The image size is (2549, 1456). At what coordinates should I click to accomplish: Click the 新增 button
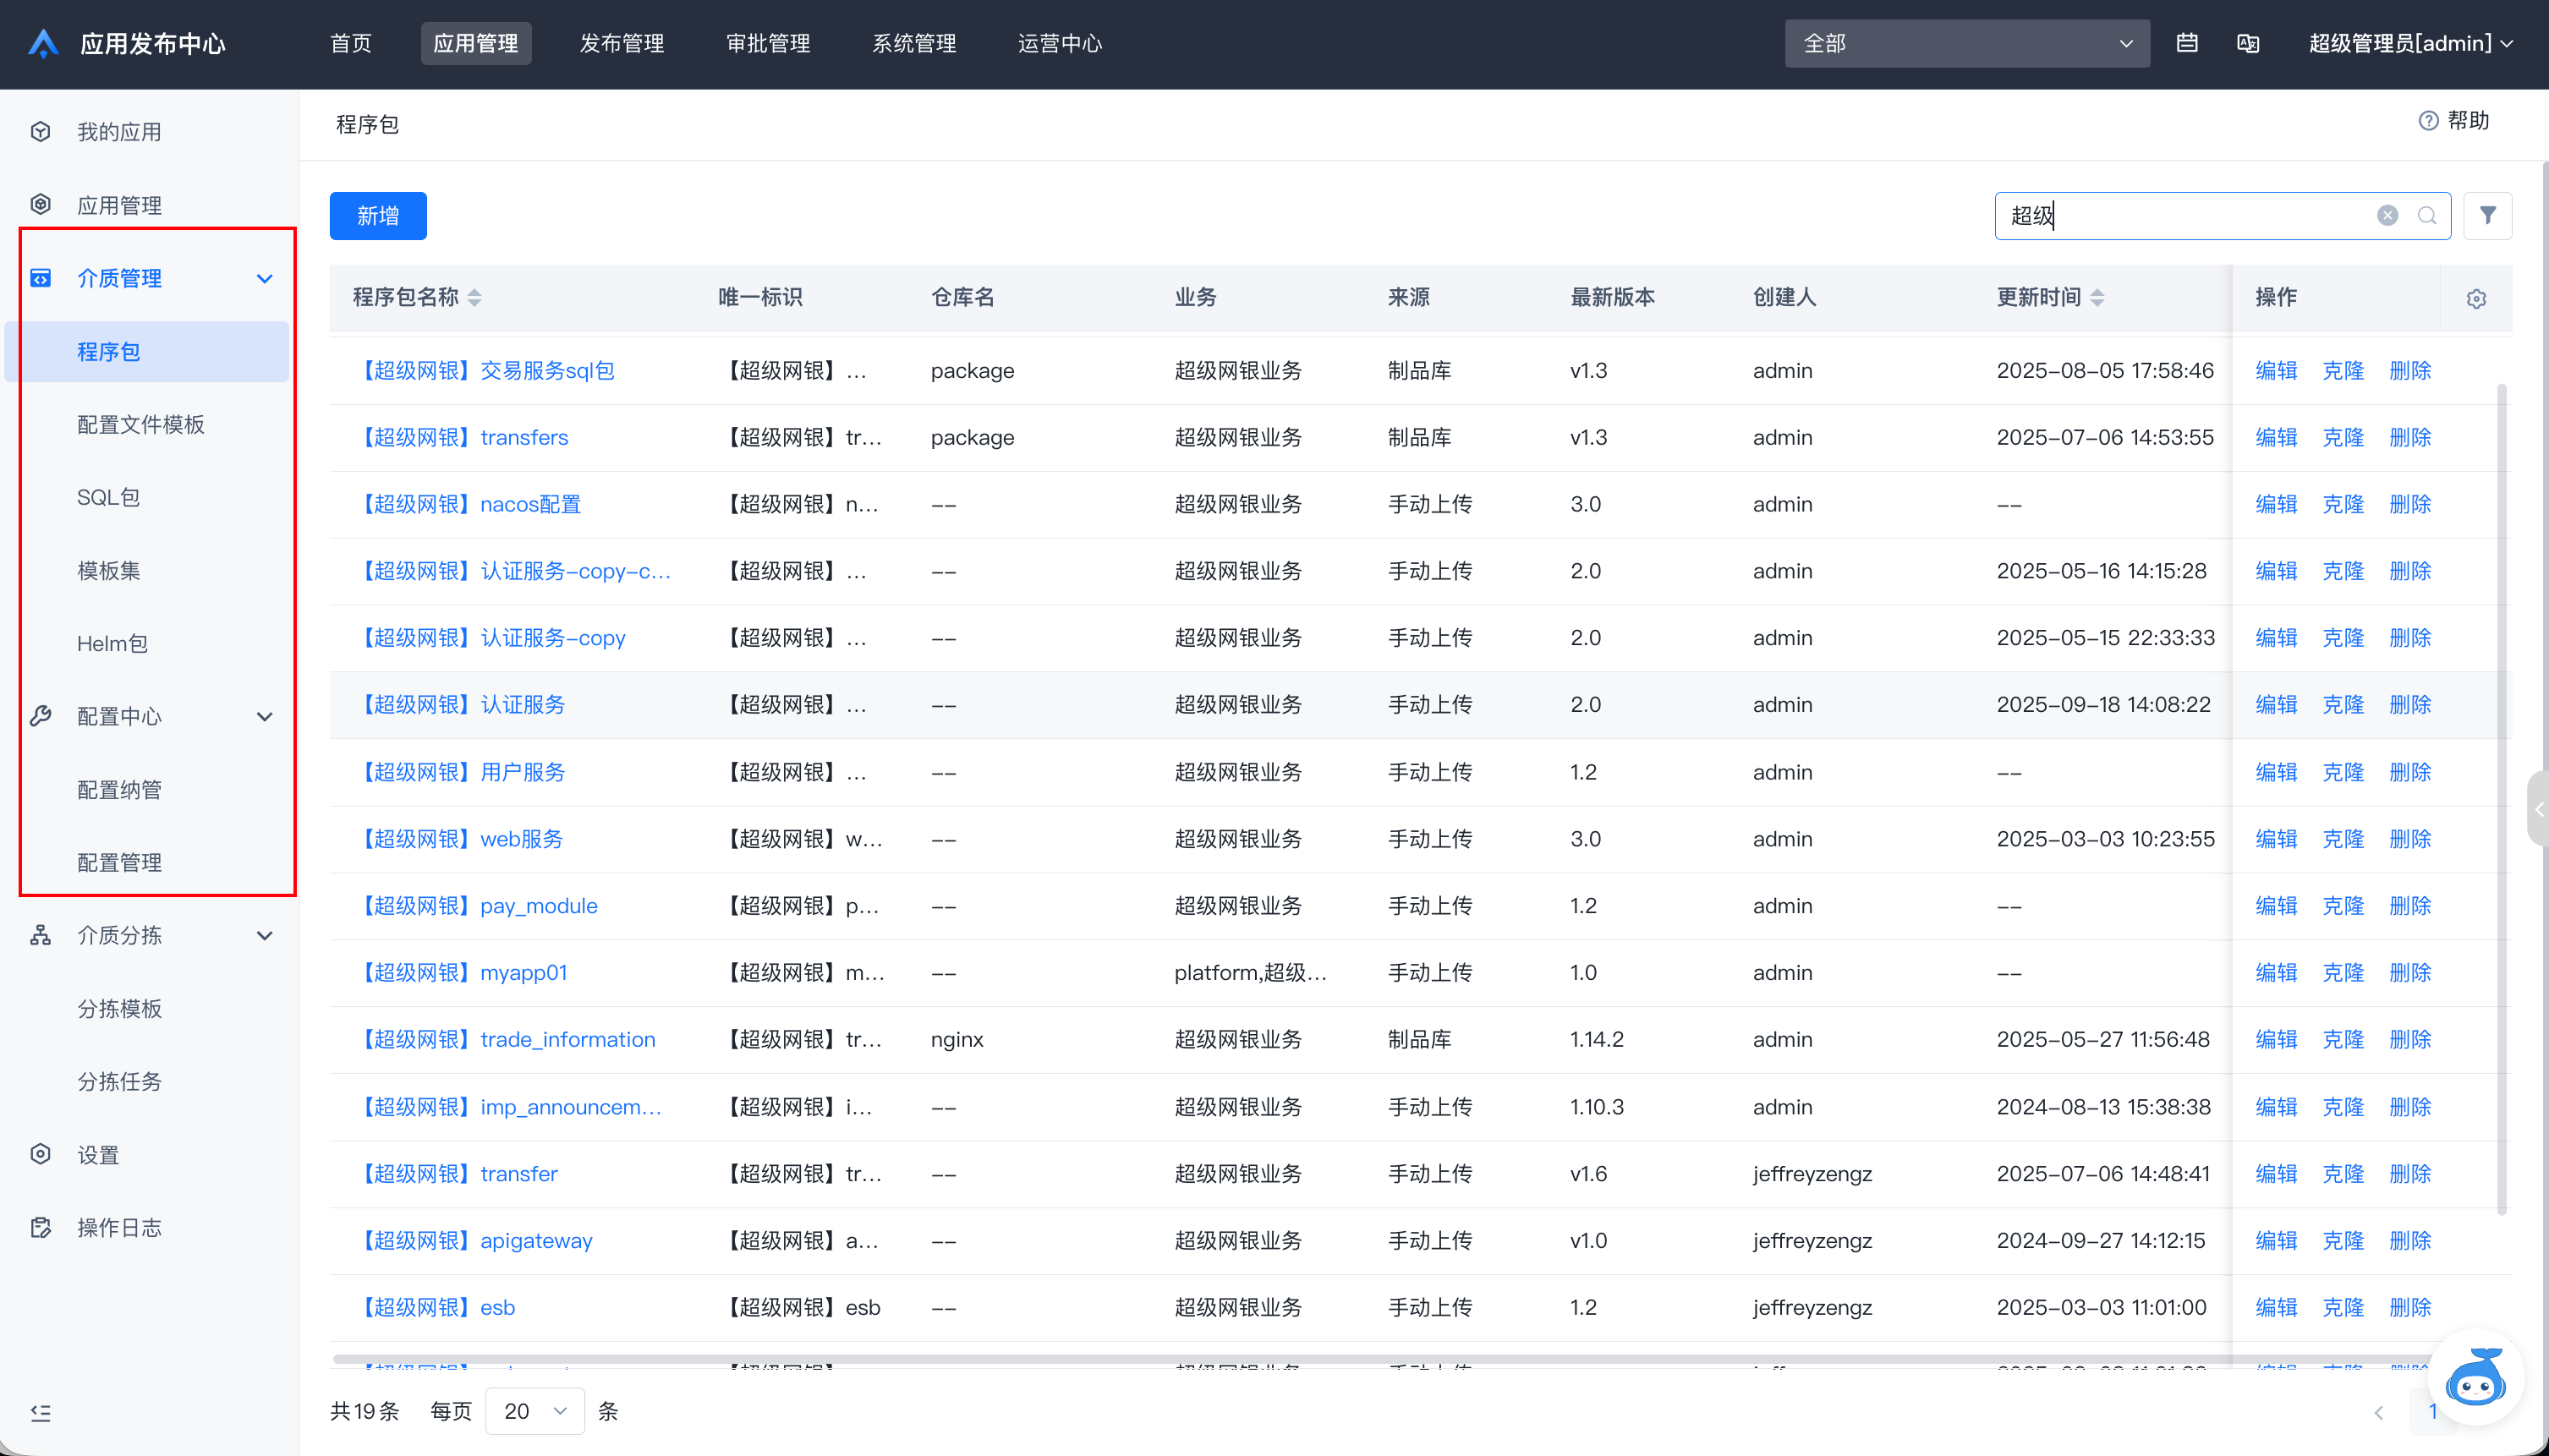tap(378, 215)
